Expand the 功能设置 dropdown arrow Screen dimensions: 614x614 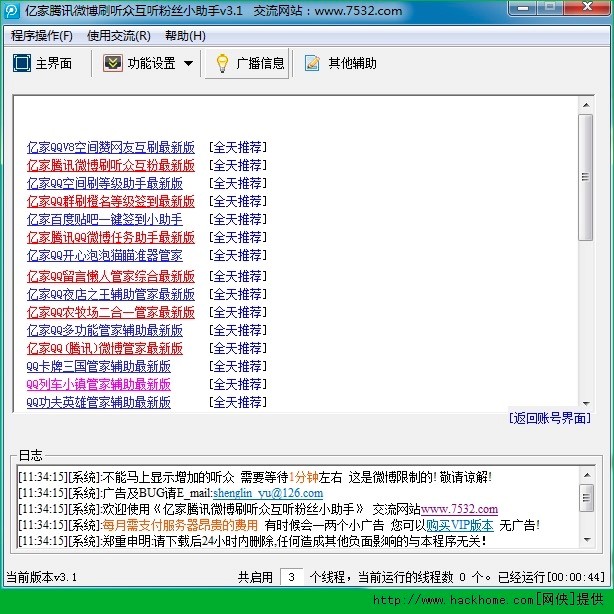coord(188,63)
